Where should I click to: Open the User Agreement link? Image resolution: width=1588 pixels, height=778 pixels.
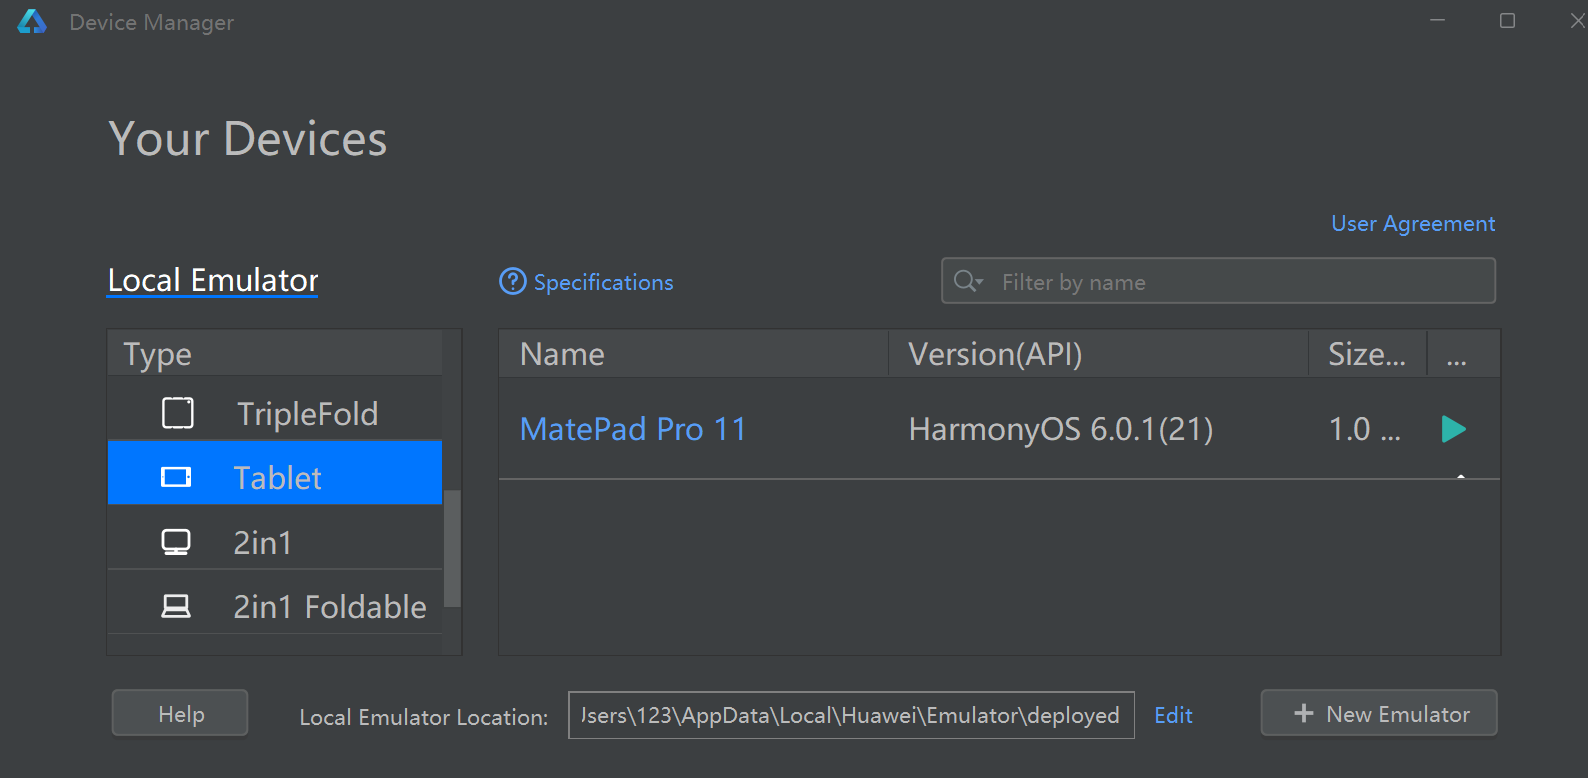pyautogui.click(x=1413, y=223)
